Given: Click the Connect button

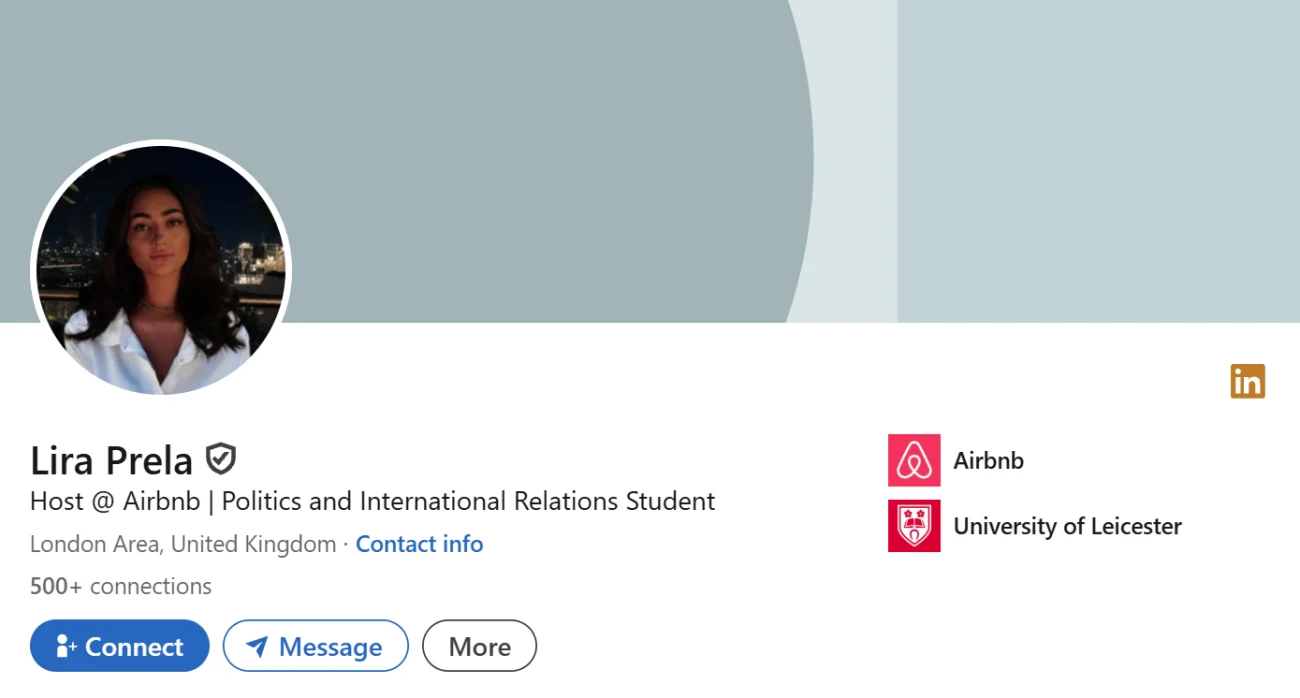Looking at the screenshot, I should [x=120, y=646].
